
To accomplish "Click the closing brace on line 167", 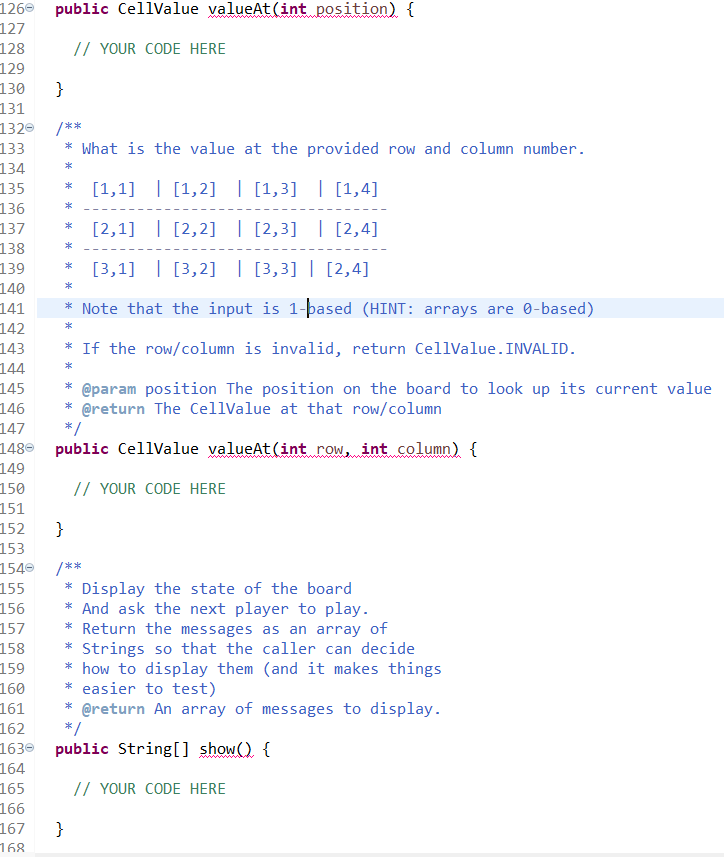I will pos(60,829).
